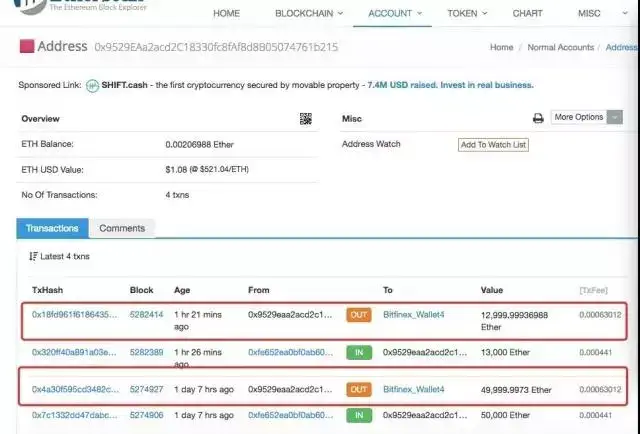Click the Add To Watch List button
The width and height of the screenshot is (640, 434).
(x=493, y=145)
